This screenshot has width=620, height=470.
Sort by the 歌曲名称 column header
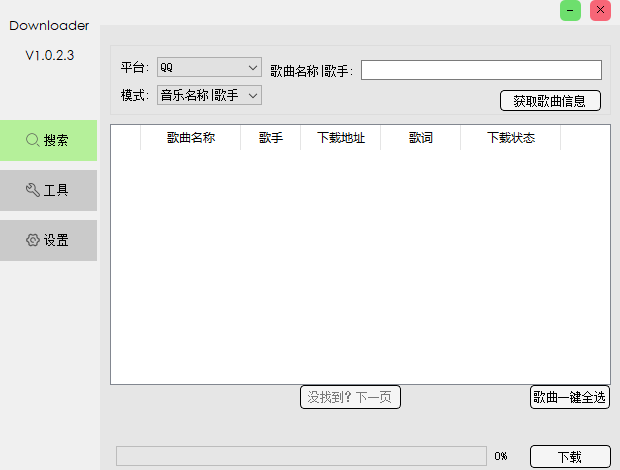pos(191,138)
